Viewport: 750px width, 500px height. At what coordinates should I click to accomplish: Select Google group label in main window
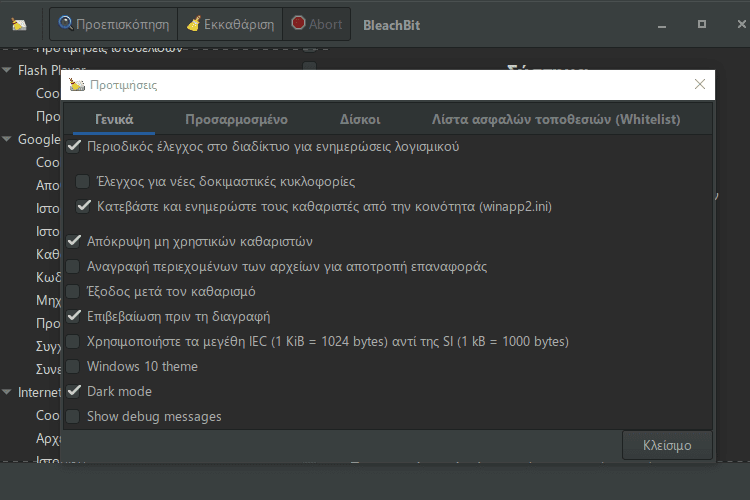[x=39, y=139]
